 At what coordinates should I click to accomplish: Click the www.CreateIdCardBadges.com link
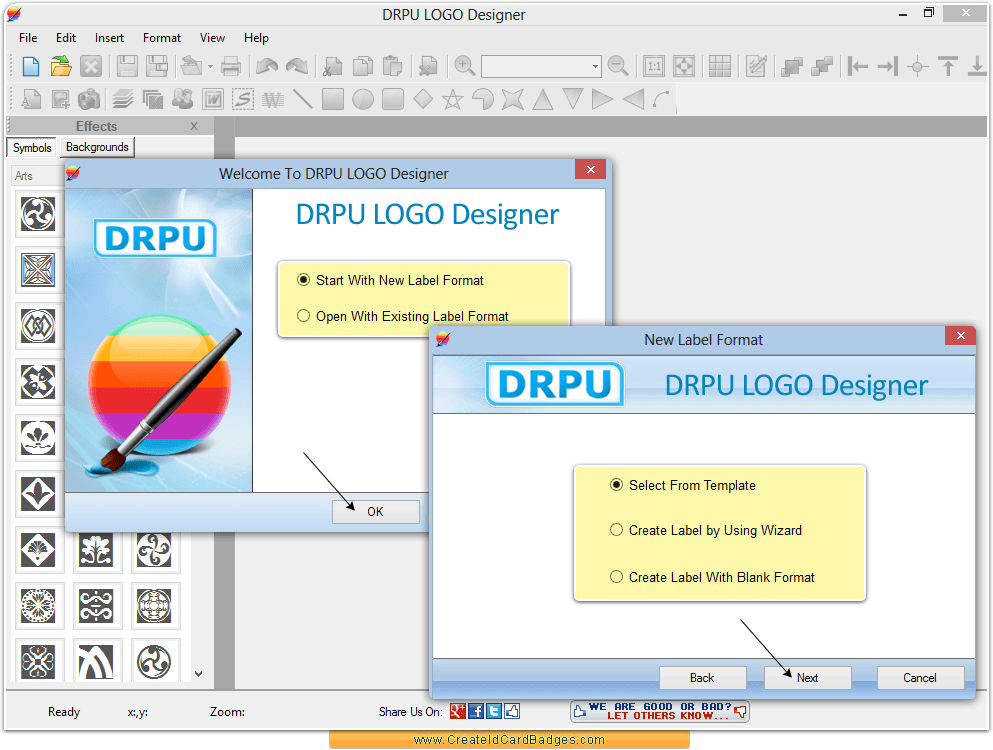(509, 740)
